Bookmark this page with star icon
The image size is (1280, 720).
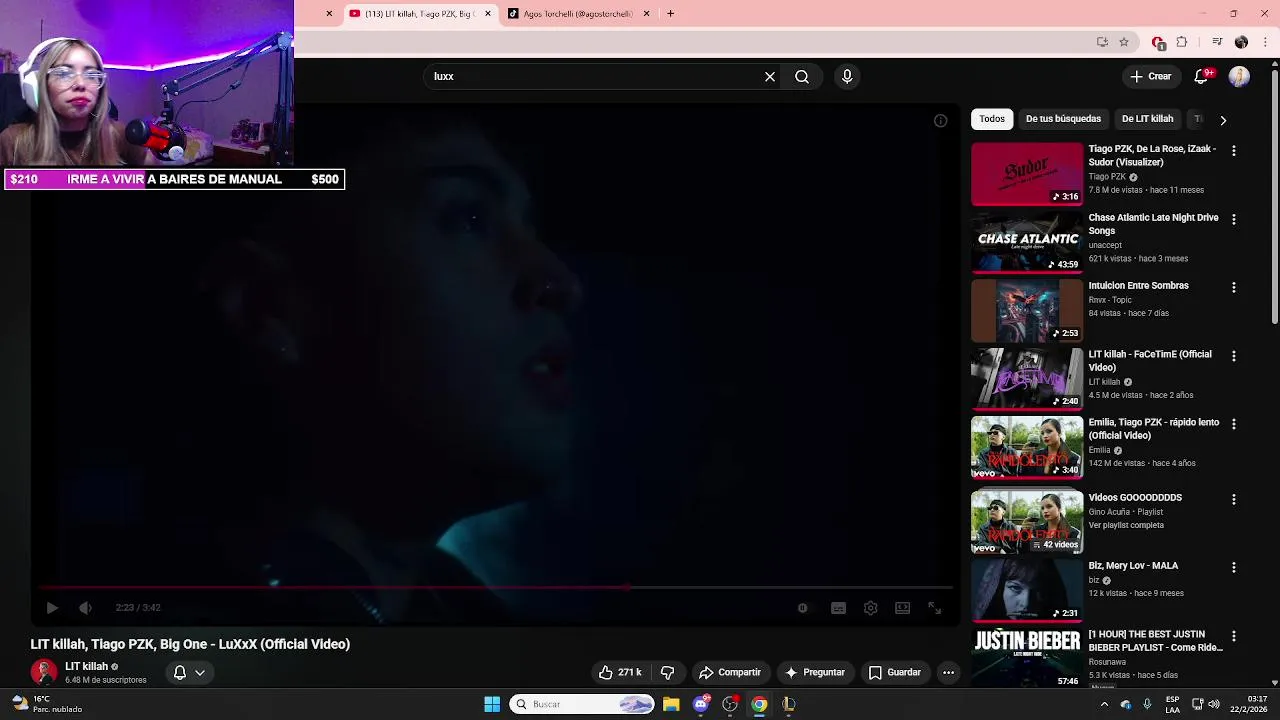click(1124, 42)
